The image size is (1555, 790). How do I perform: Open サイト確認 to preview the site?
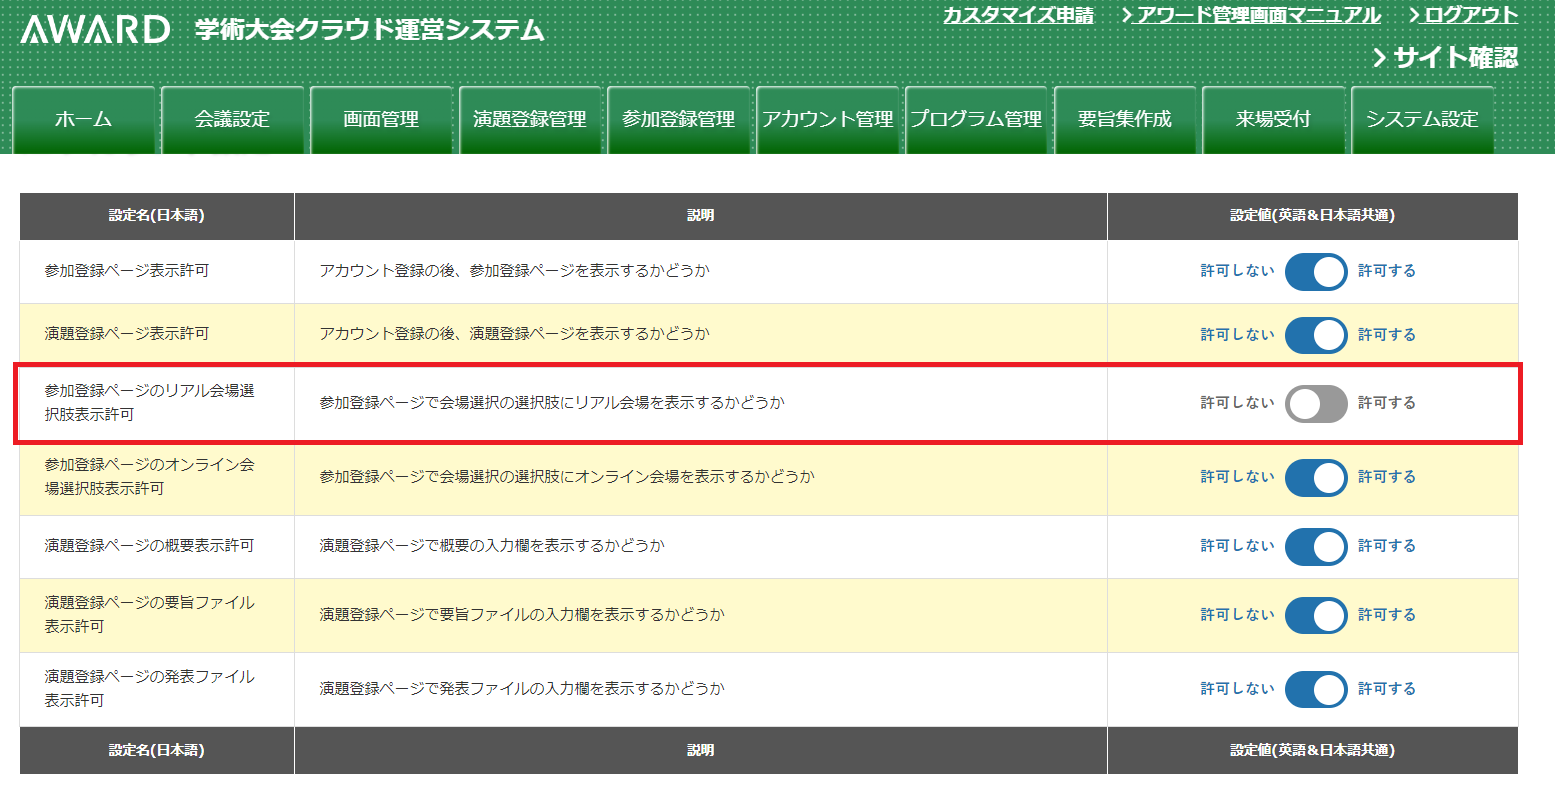1453,58
